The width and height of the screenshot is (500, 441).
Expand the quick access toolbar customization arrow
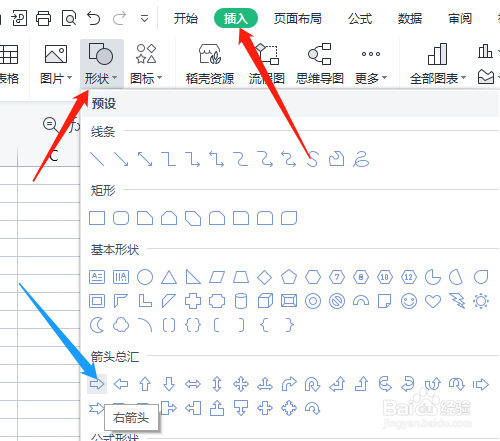pos(144,19)
